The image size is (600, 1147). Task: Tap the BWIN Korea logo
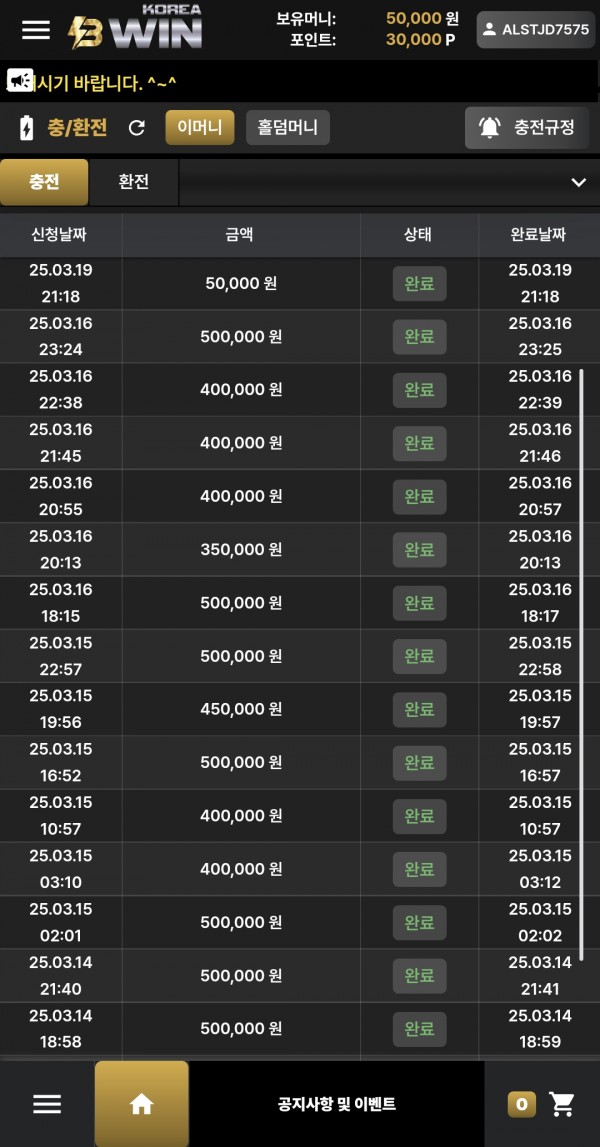click(x=135, y=27)
